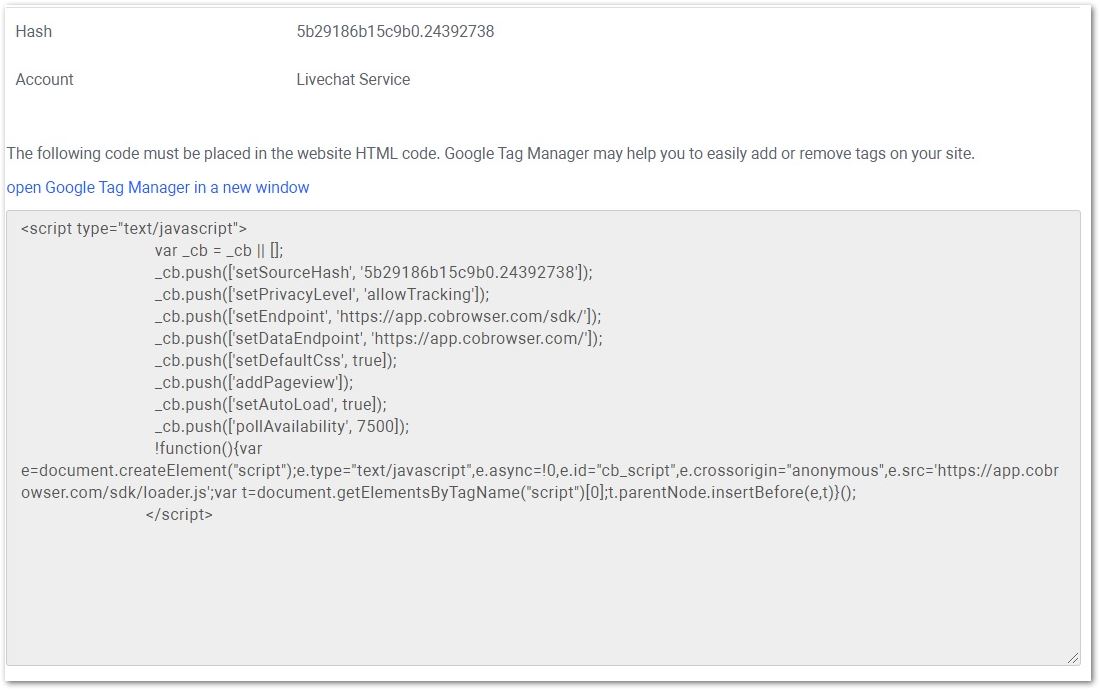
Task: Click the setAutoLoad true code line
Action: (270, 405)
